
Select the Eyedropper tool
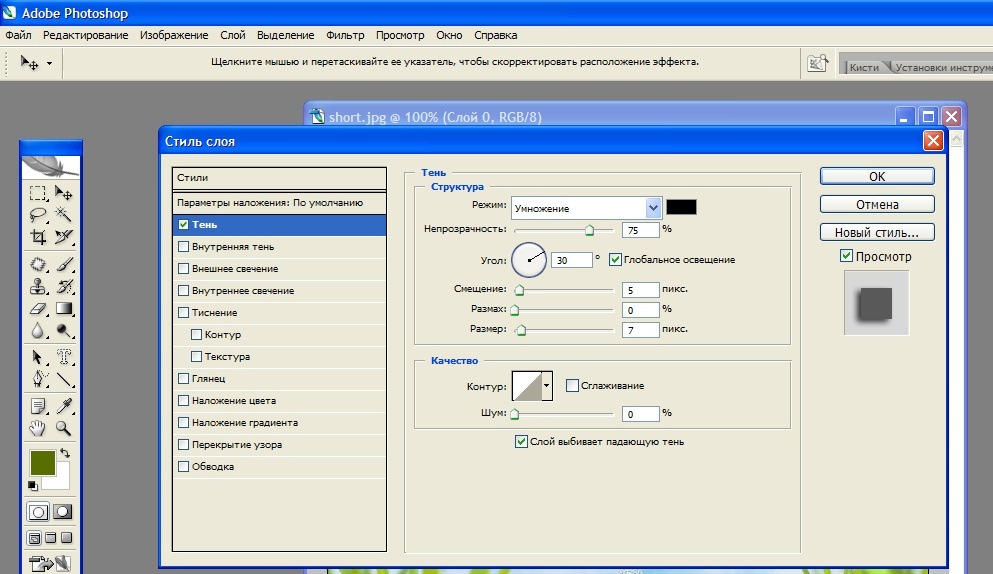pos(64,405)
